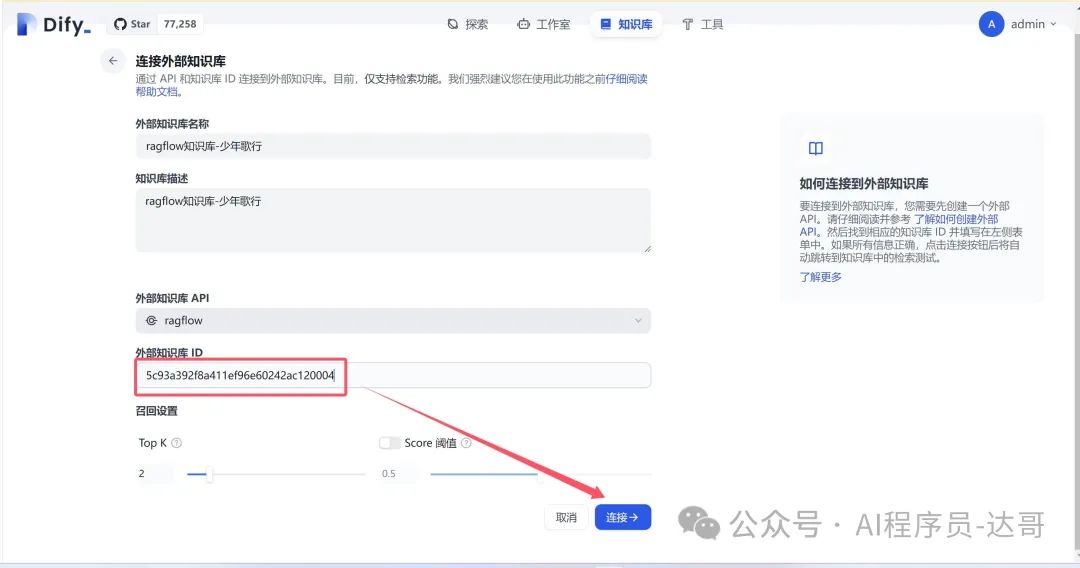The image size is (1080, 568).
Task: Click the 连接 button
Action: pyautogui.click(x=623, y=517)
